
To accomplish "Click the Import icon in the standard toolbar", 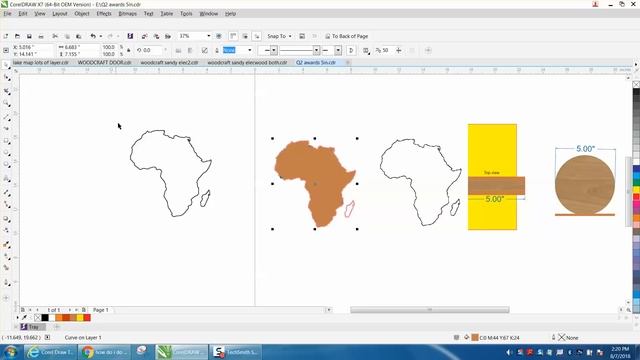I will click(144, 36).
